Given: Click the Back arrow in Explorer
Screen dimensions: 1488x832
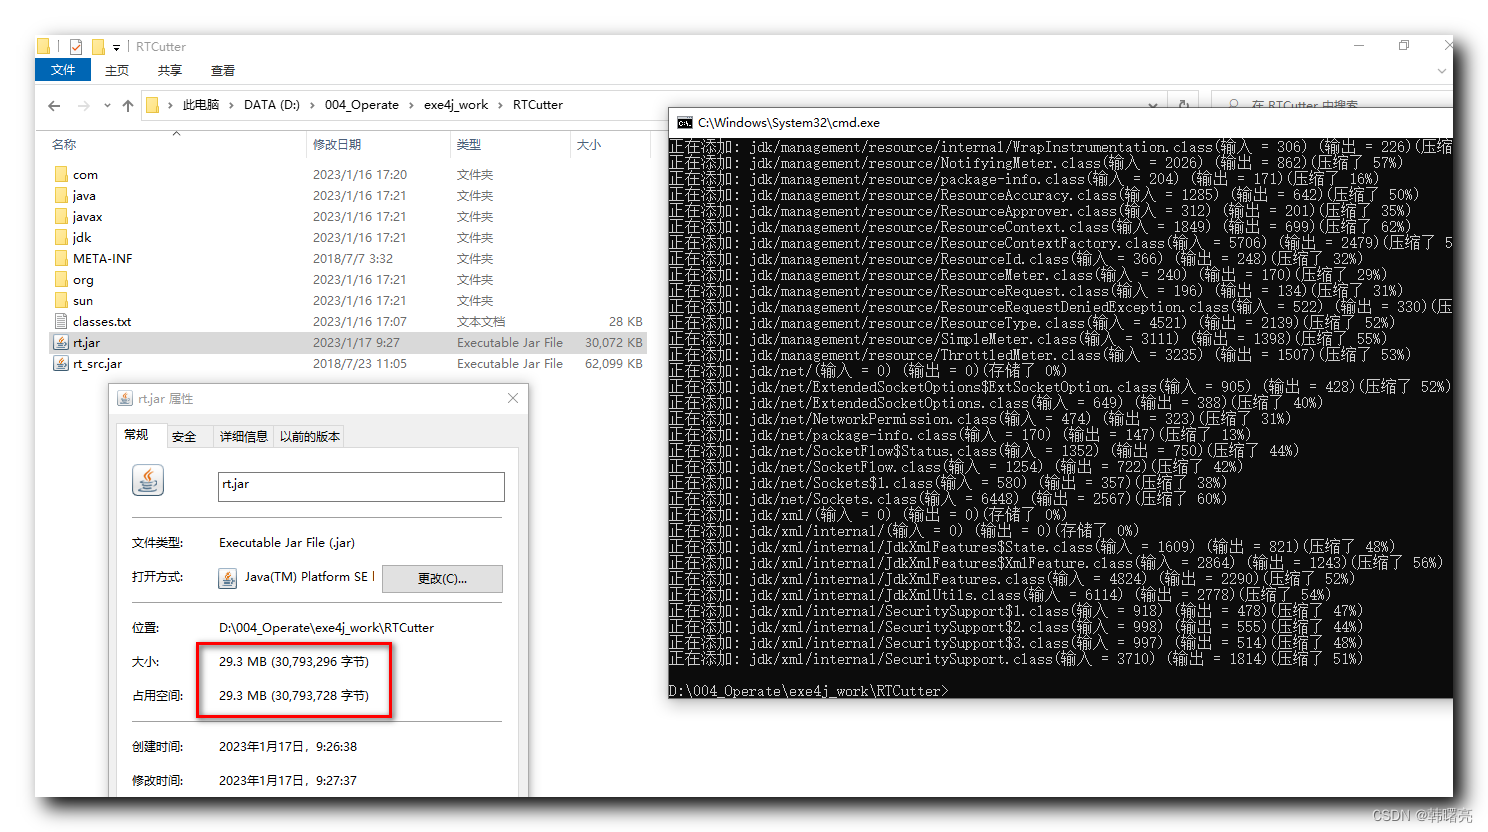Looking at the screenshot, I should (54, 105).
